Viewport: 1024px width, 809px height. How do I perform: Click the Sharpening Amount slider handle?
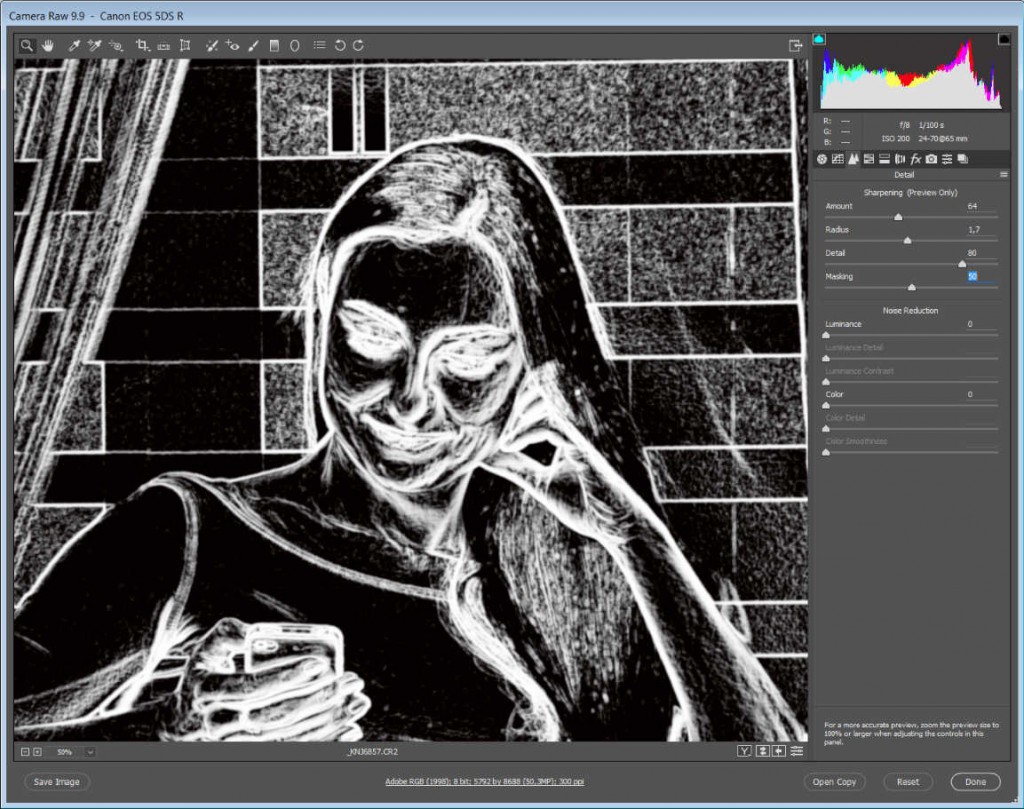898,216
